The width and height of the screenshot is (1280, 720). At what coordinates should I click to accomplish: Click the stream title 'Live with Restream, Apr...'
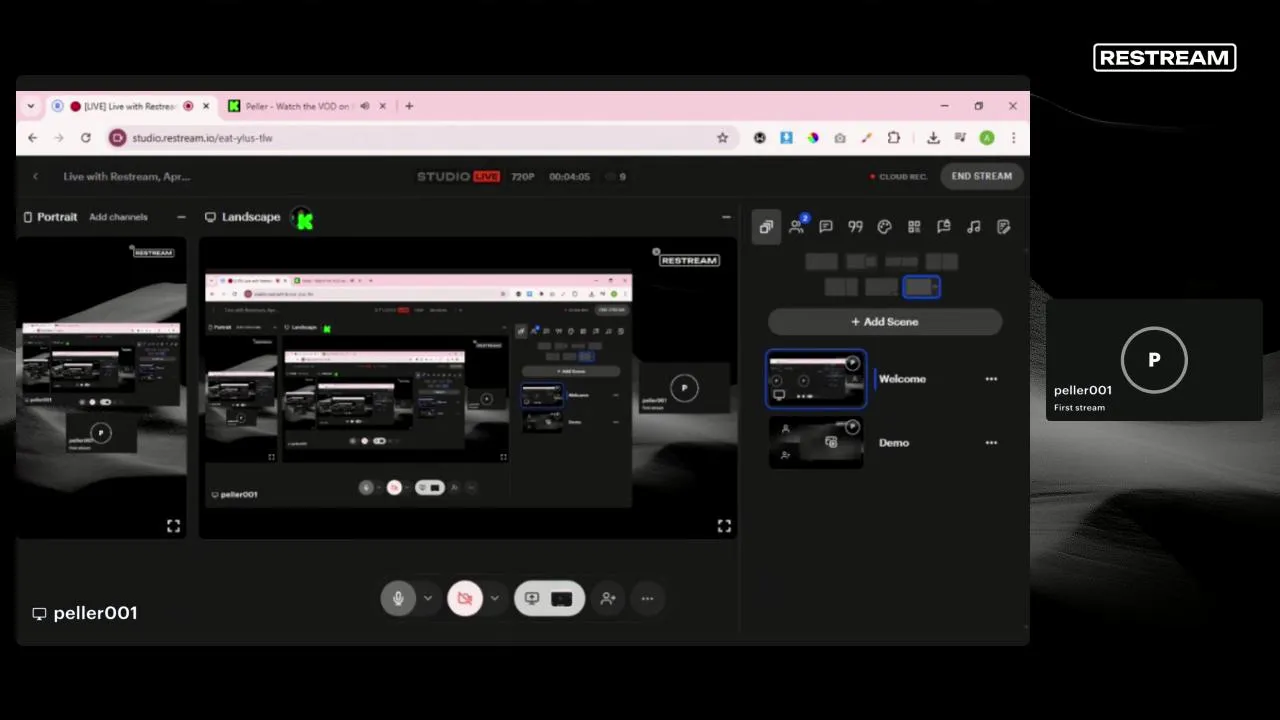pyautogui.click(x=126, y=177)
